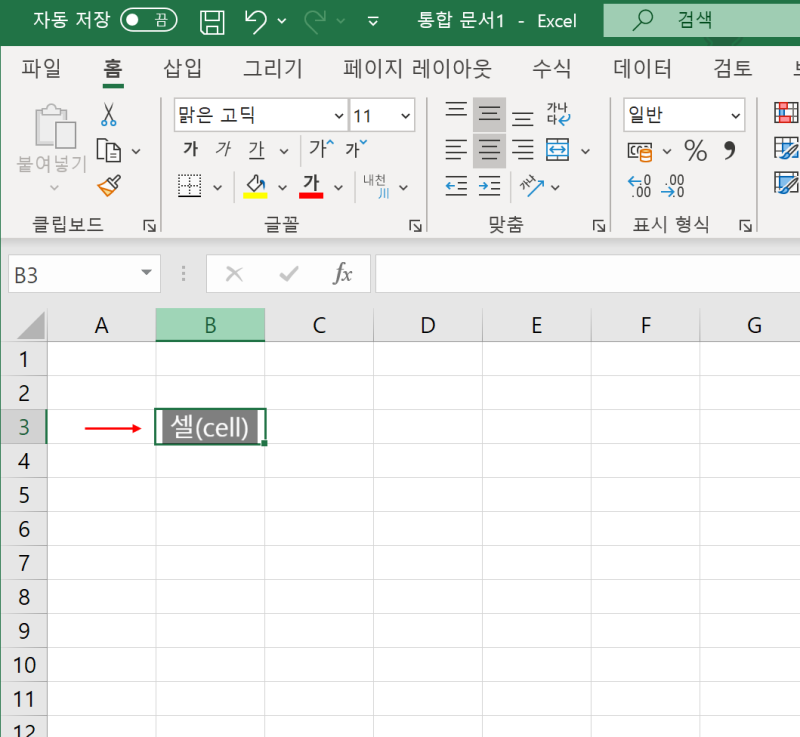
Task: Open the fill color dropdown arrow
Action: [281, 187]
